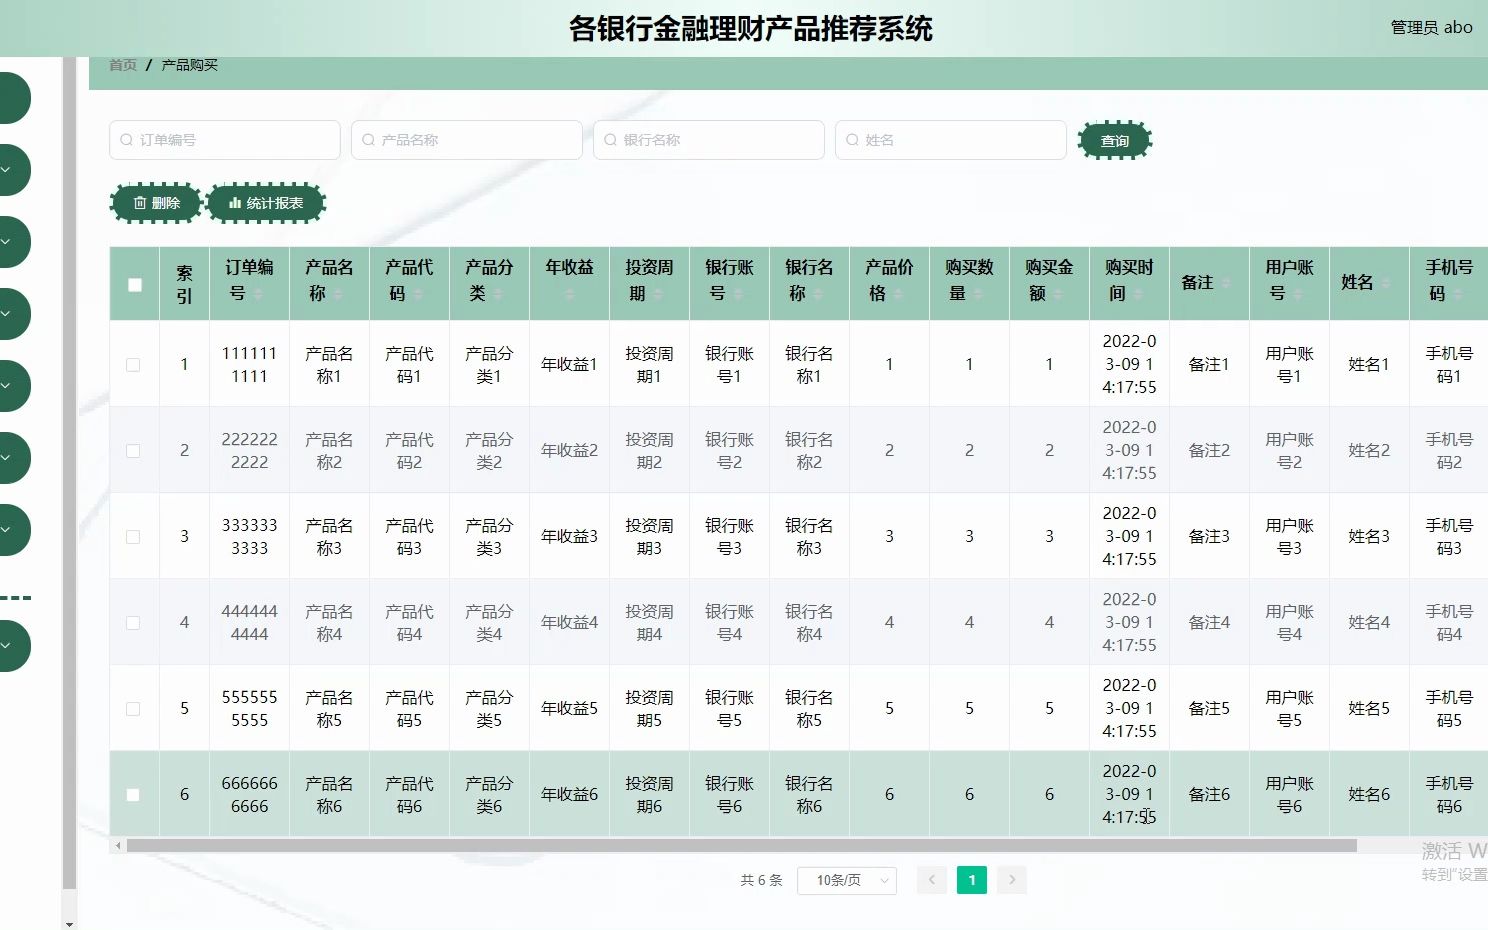Click the 银行名称 search input field
Screen dimensions: 1488x930
pos(709,140)
